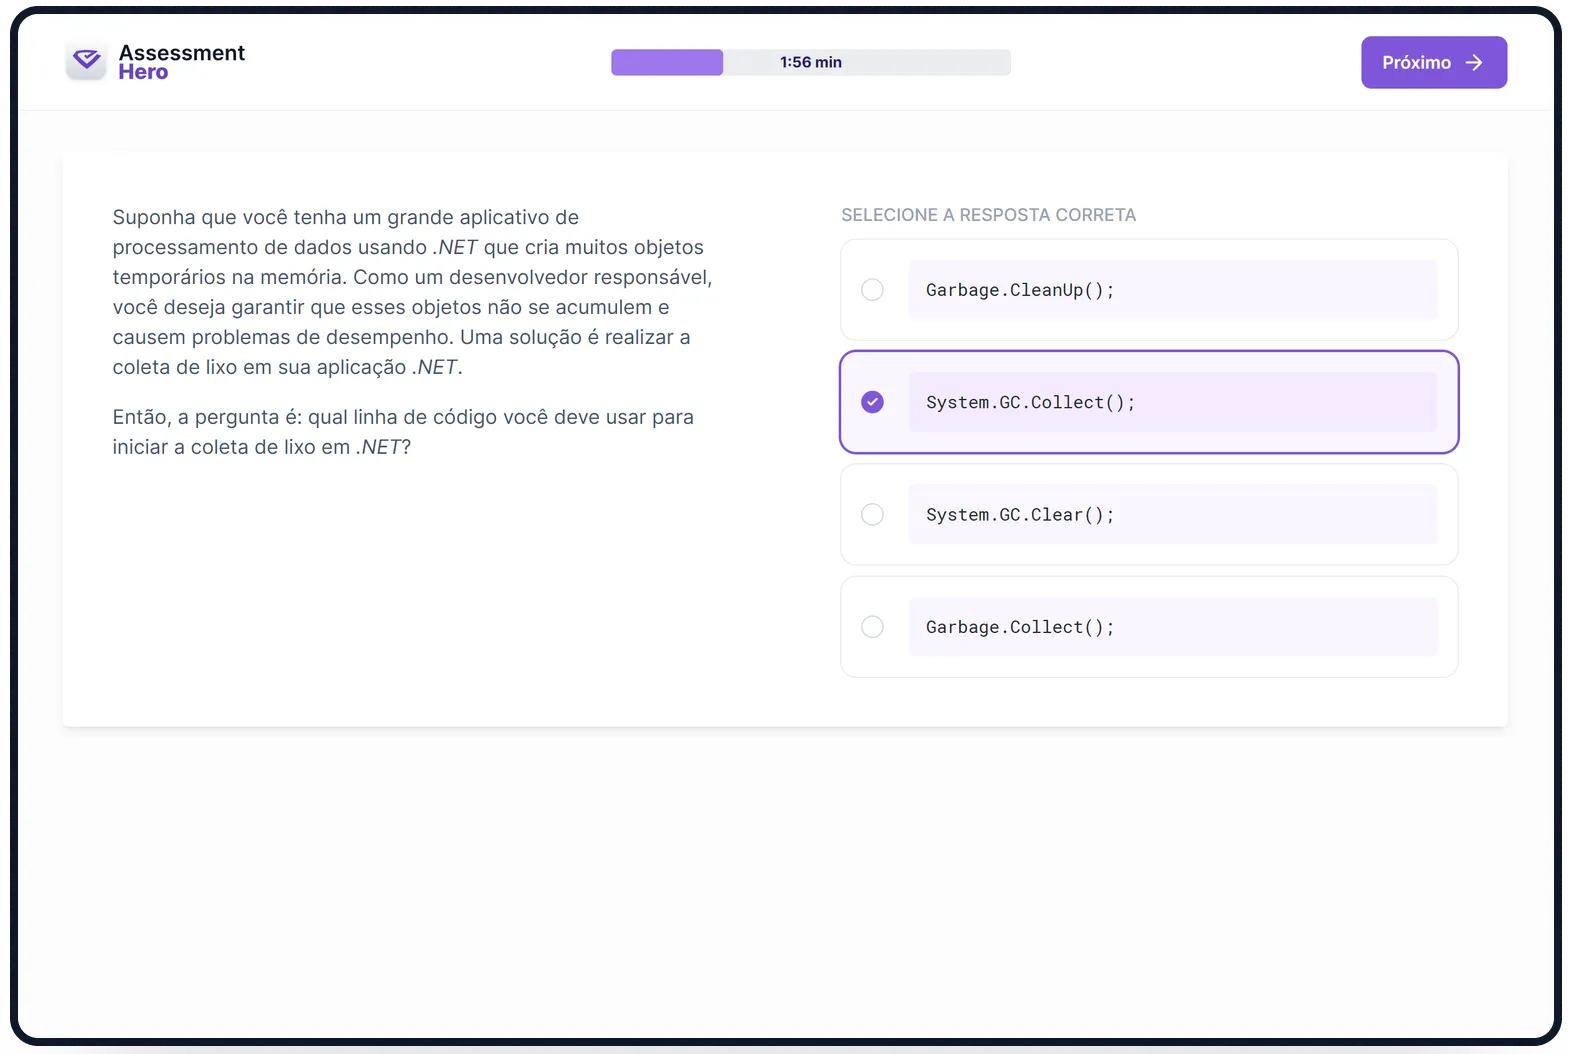The height and width of the screenshot is (1054, 1569).
Task: Click the 1:56 min timer text
Action: 811,62
